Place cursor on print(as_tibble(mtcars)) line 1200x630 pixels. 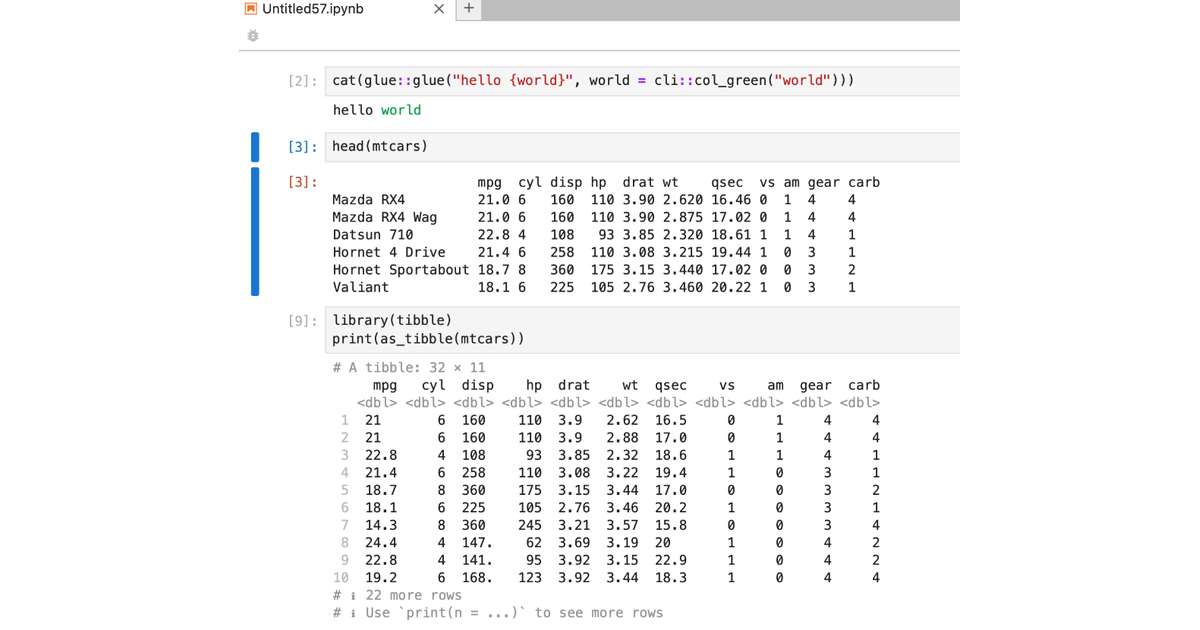[428, 338]
